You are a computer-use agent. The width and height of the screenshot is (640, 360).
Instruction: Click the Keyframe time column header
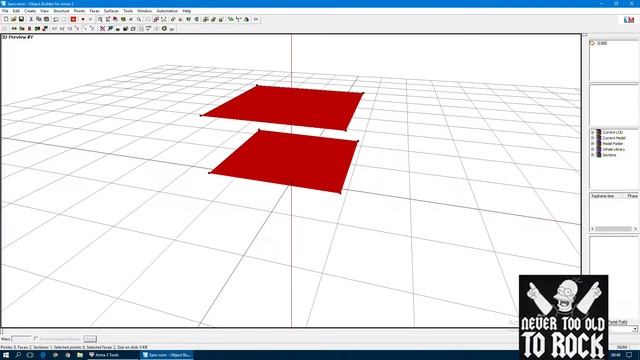[x=605, y=196]
